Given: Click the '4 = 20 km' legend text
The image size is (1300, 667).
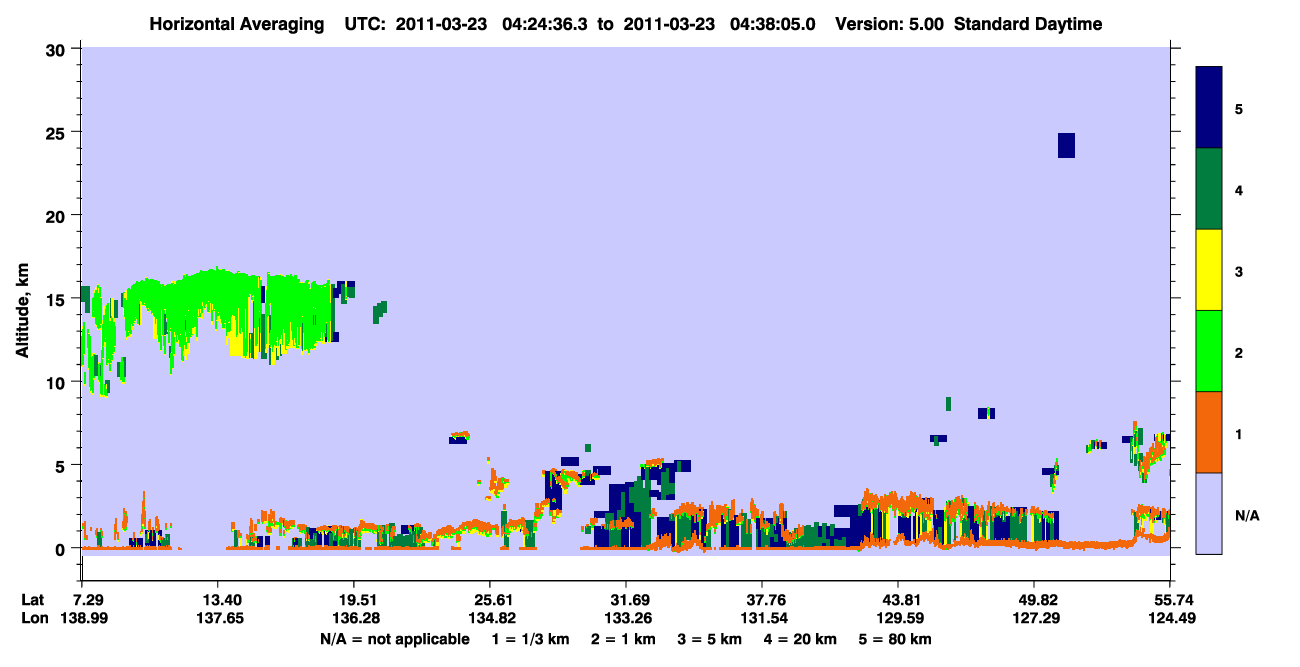Looking at the screenshot, I should point(798,639).
